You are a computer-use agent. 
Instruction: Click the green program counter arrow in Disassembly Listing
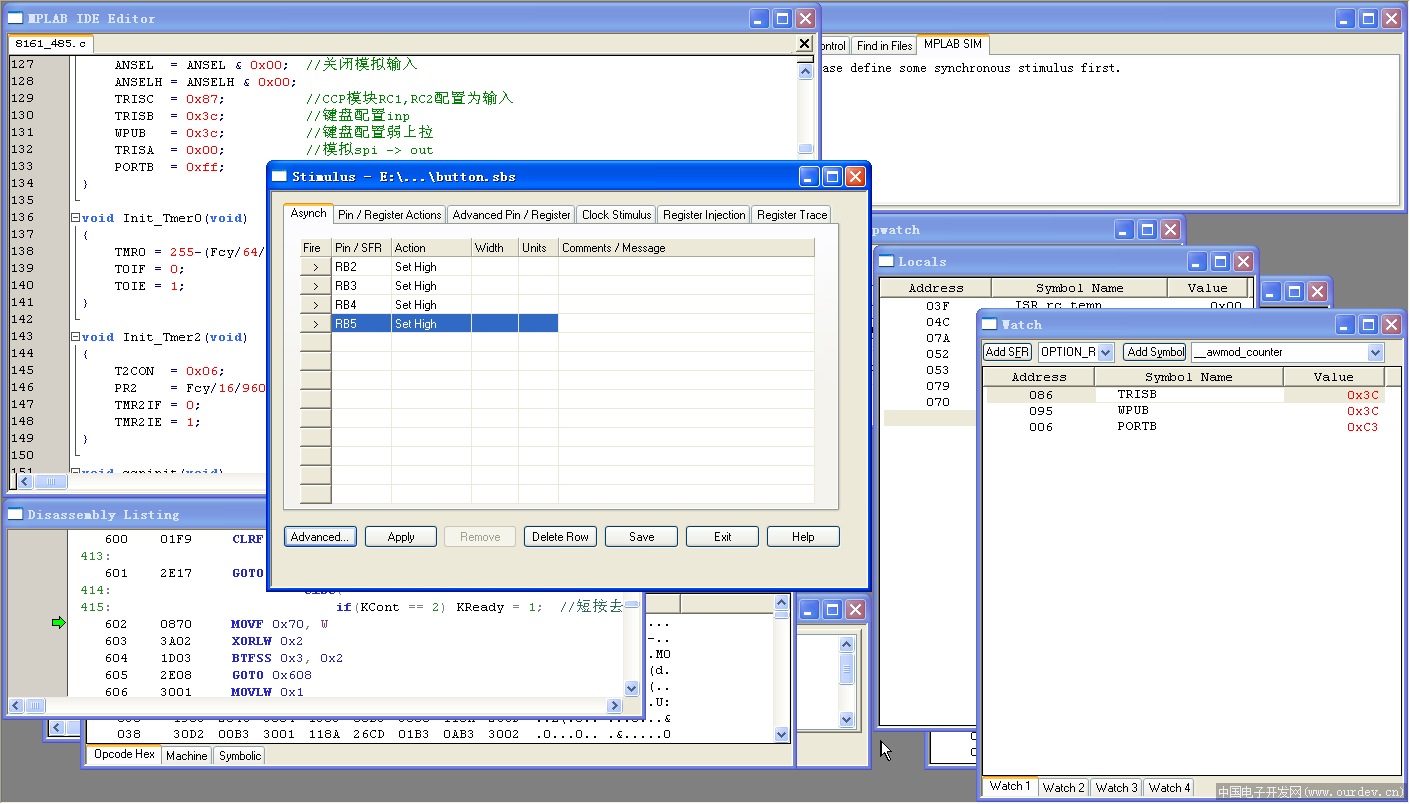59,623
